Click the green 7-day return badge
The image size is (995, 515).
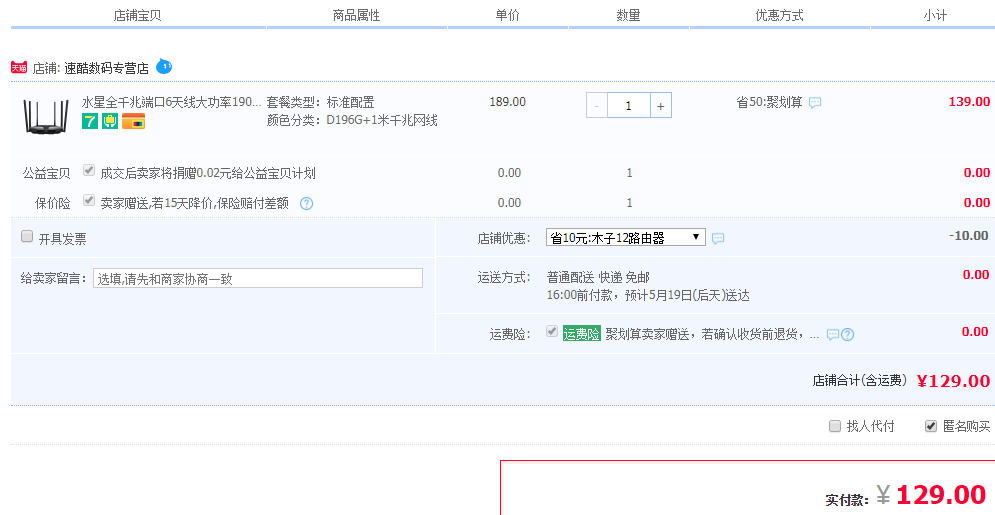pyautogui.click(x=90, y=121)
